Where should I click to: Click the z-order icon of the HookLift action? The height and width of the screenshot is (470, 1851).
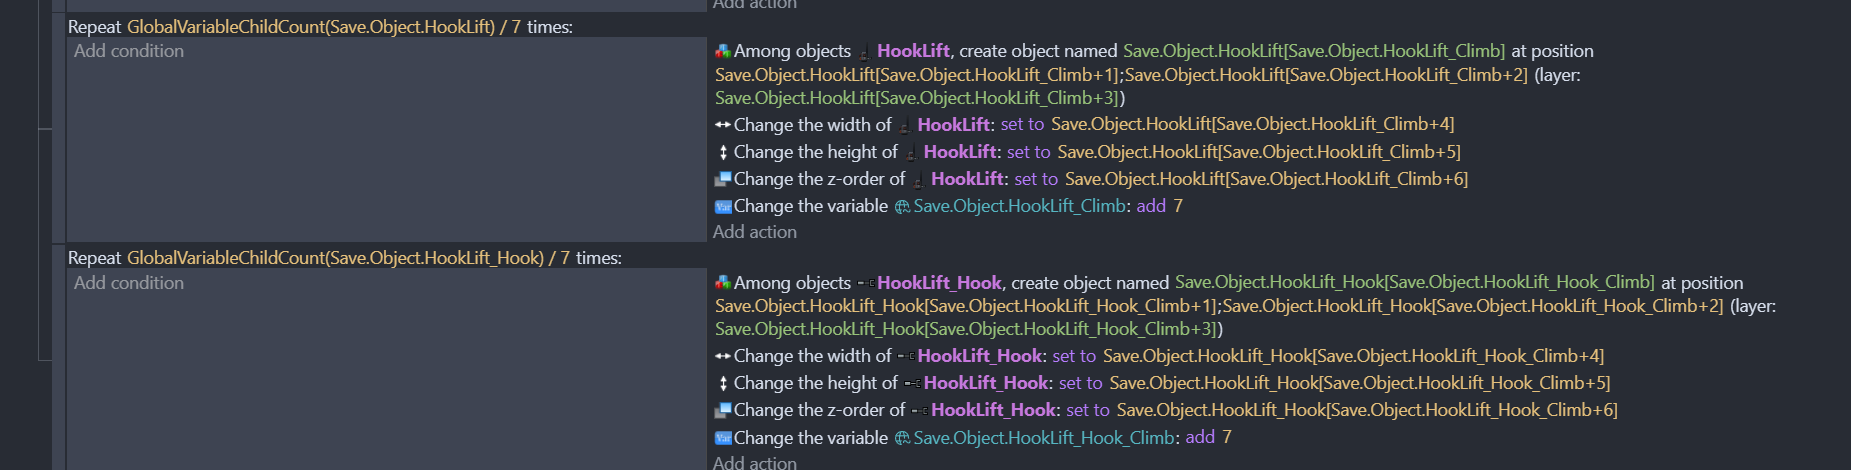click(x=723, y=179)
